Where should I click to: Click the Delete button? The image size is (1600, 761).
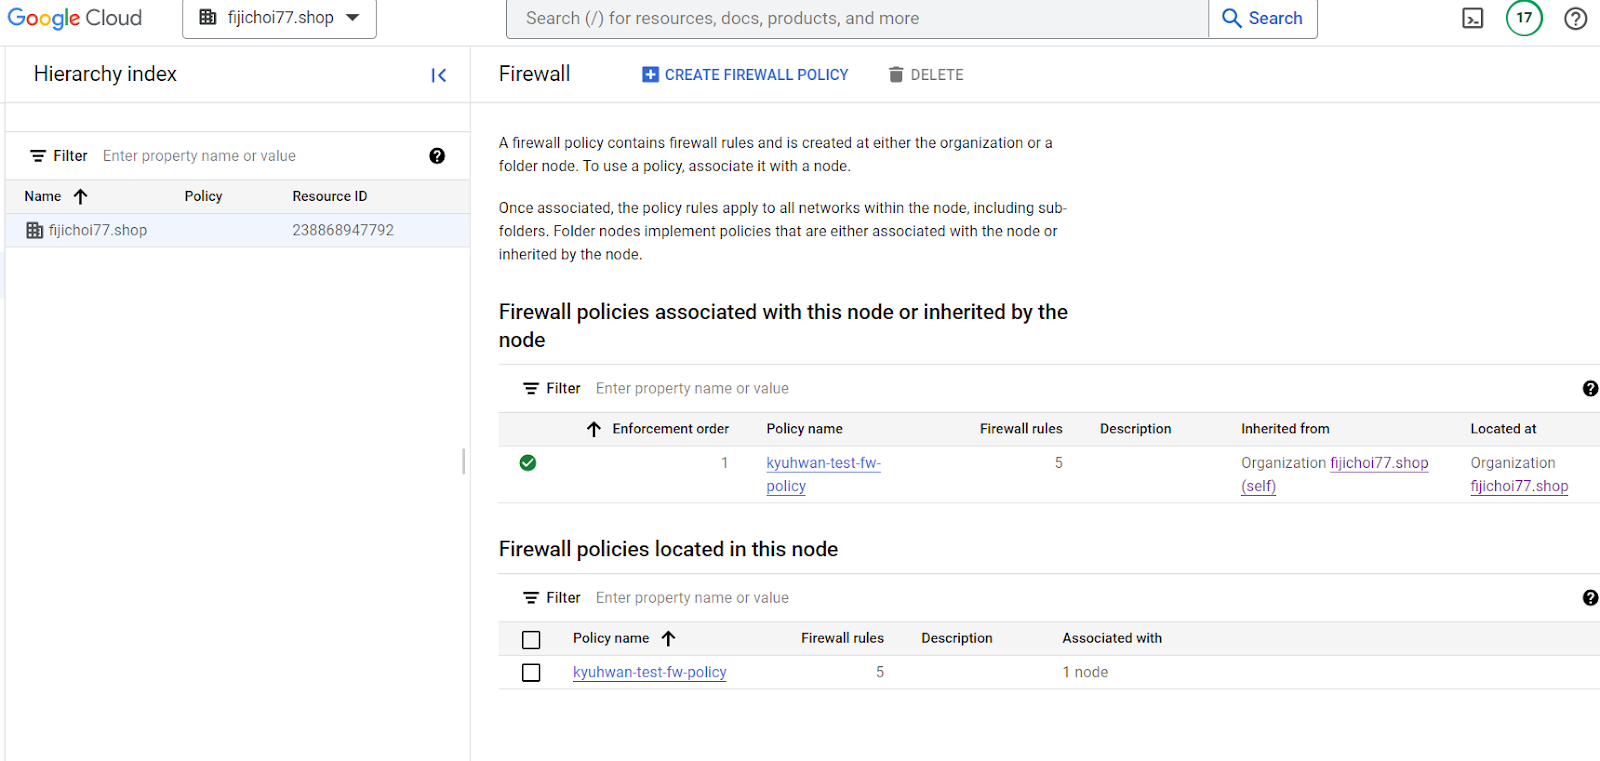click(x=926, y=75)
